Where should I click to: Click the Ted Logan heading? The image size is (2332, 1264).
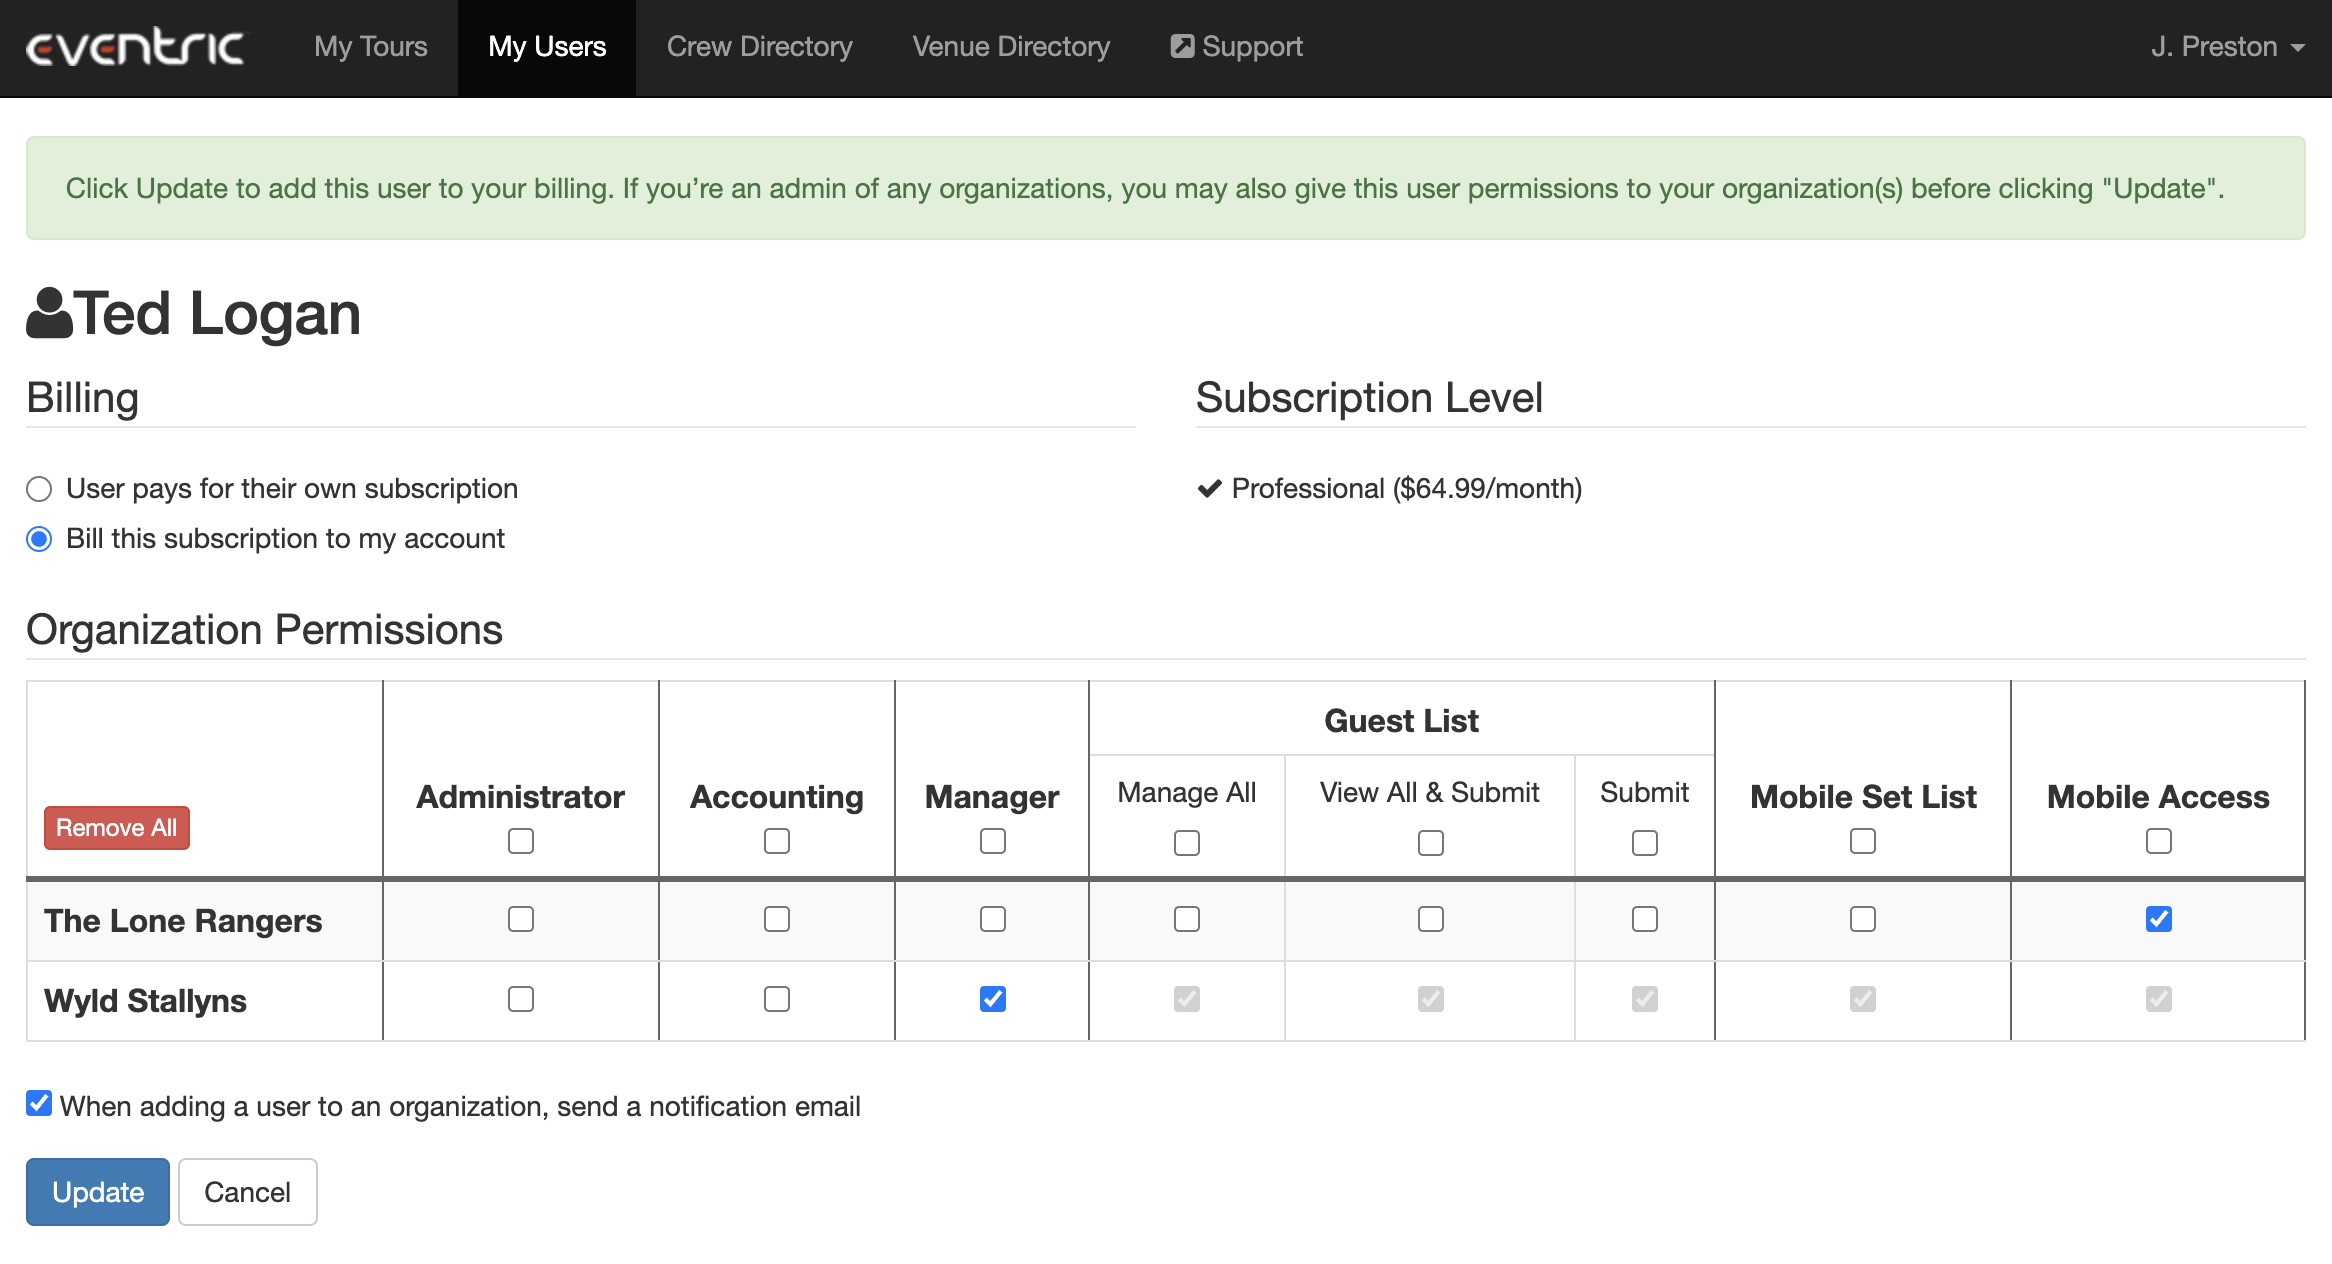point(217,314)
